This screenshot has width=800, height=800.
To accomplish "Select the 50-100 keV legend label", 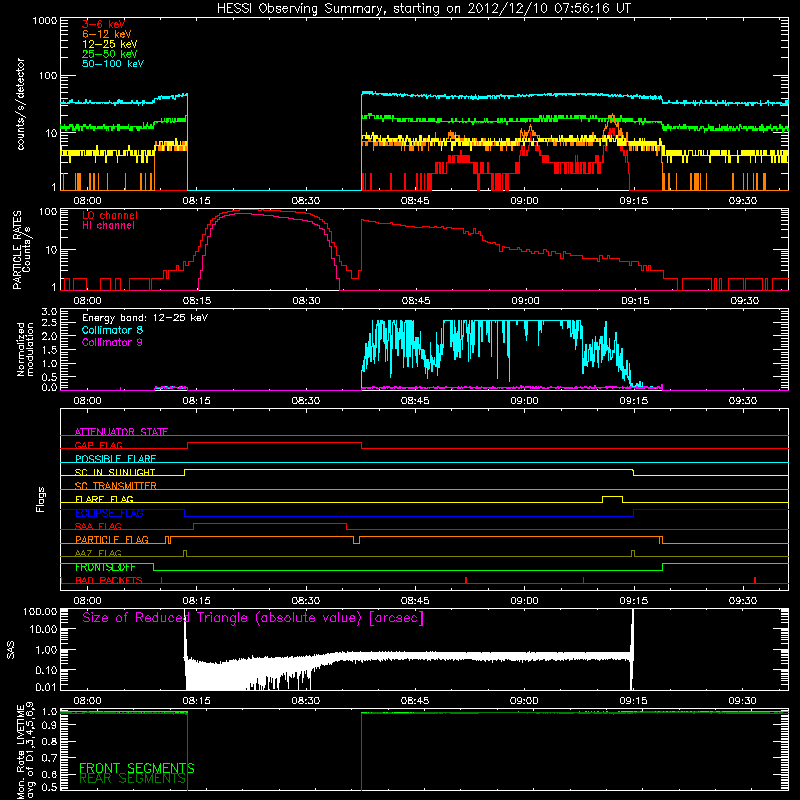I will click(x=113, y=64).
